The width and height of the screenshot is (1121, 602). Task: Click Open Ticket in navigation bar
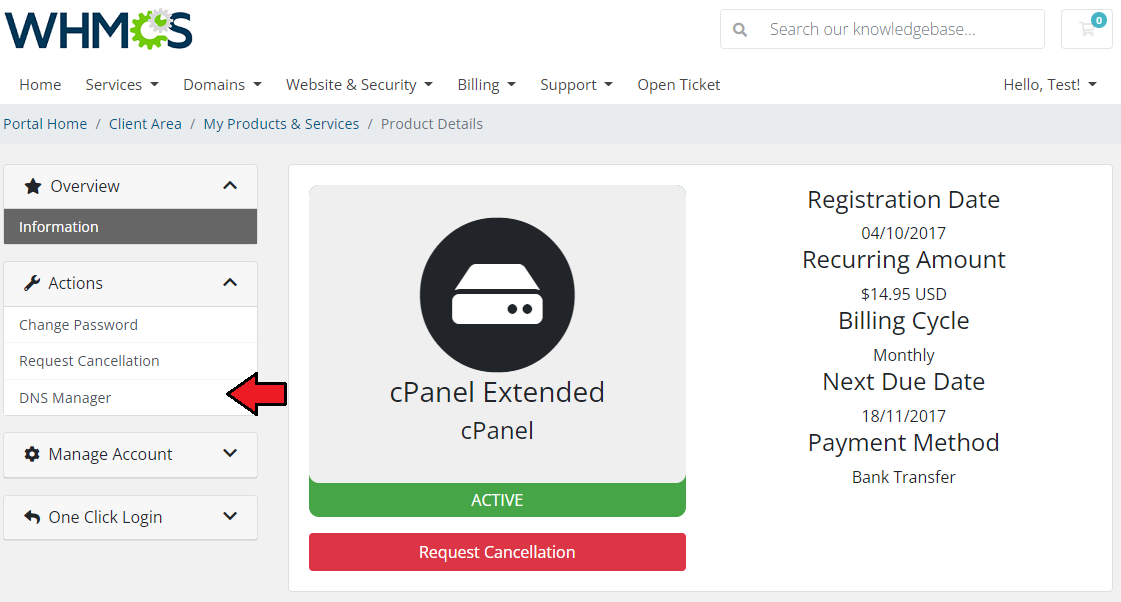click(678, 84)
